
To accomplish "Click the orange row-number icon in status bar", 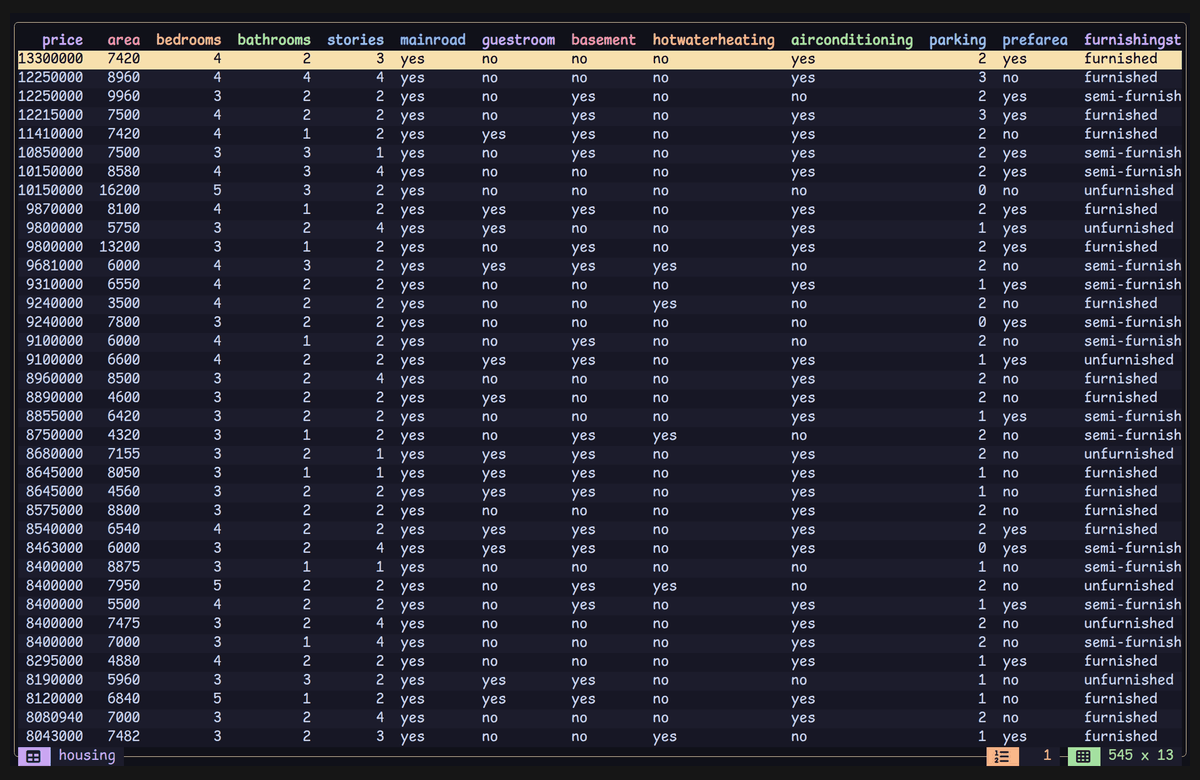I will 1002,756.
